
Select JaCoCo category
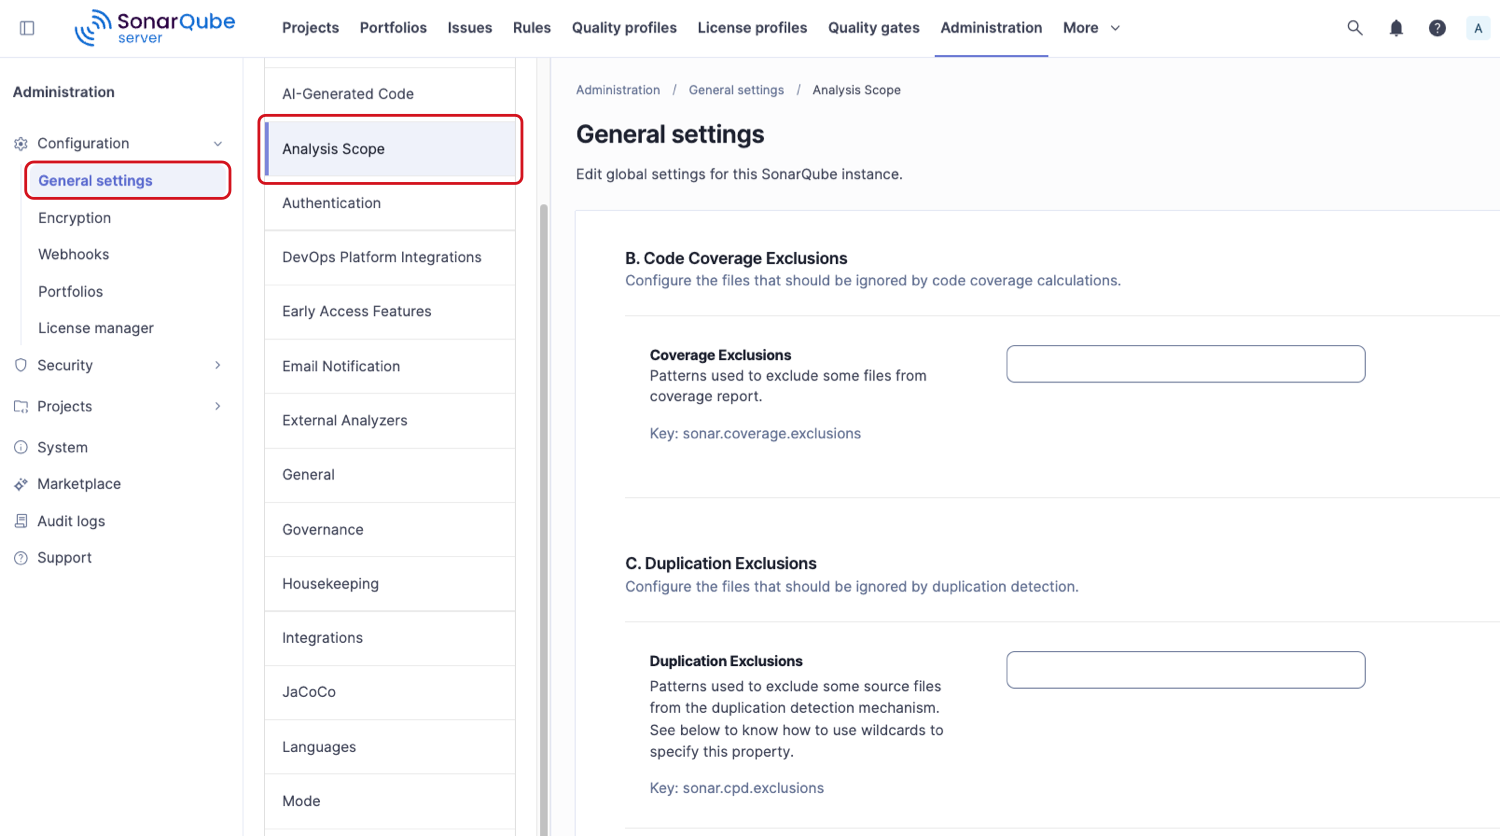[390, 692]
